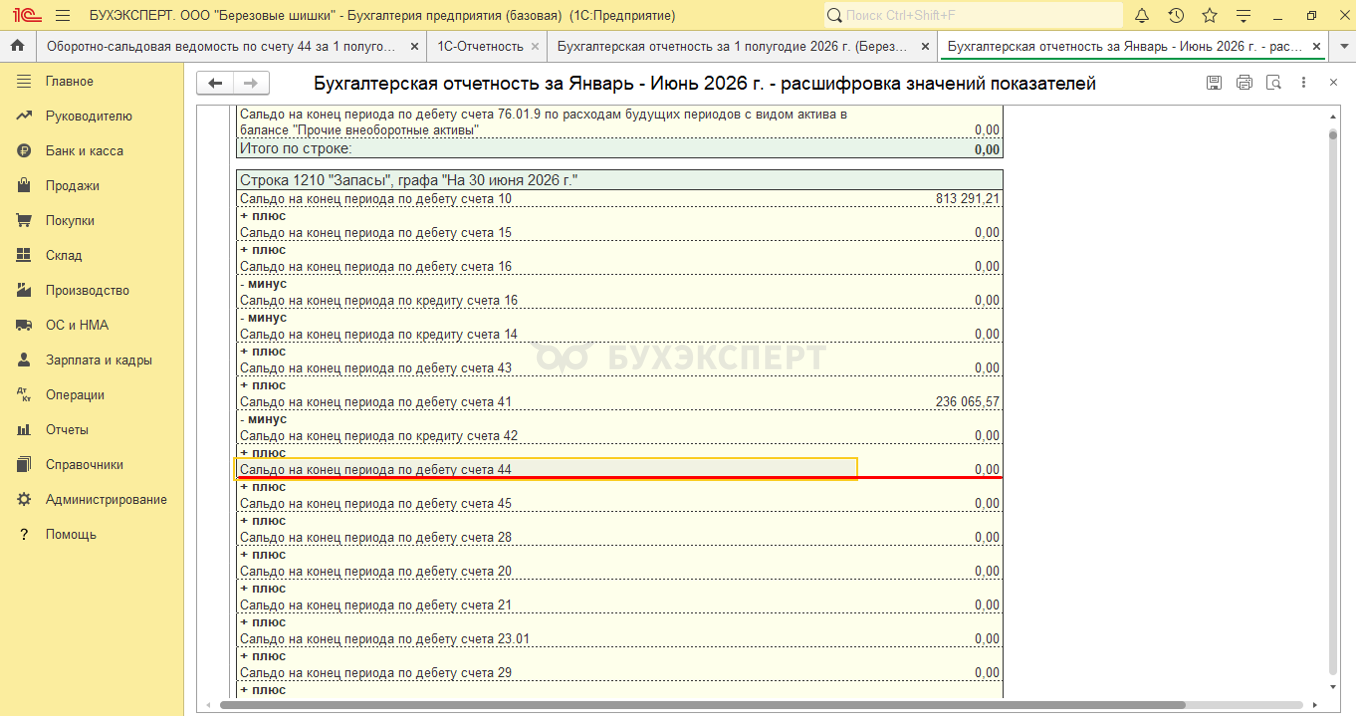The image size is (1356, 716).
Task: Open the 1C main menu logo
Action: pyautogui.click(x=26, y=15)
